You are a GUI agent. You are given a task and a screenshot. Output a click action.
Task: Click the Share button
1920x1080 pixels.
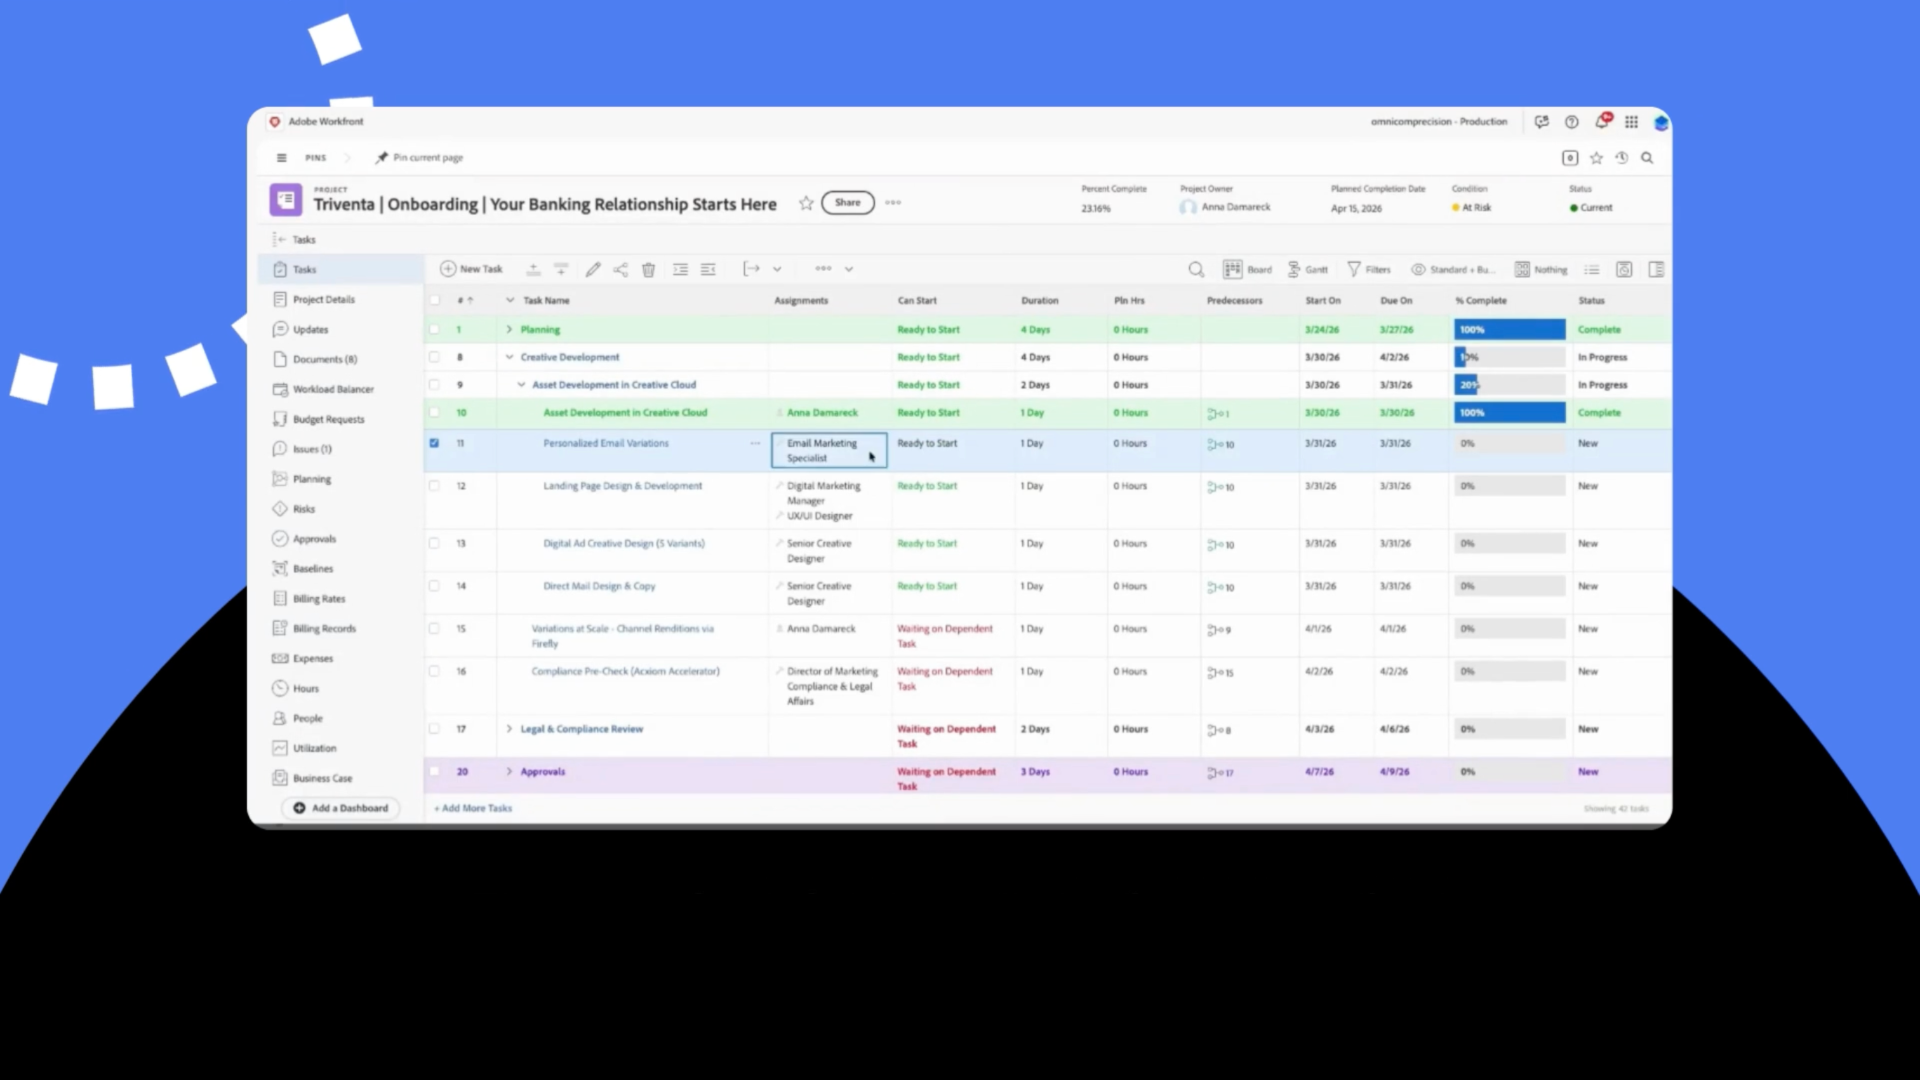pos(847,203)
